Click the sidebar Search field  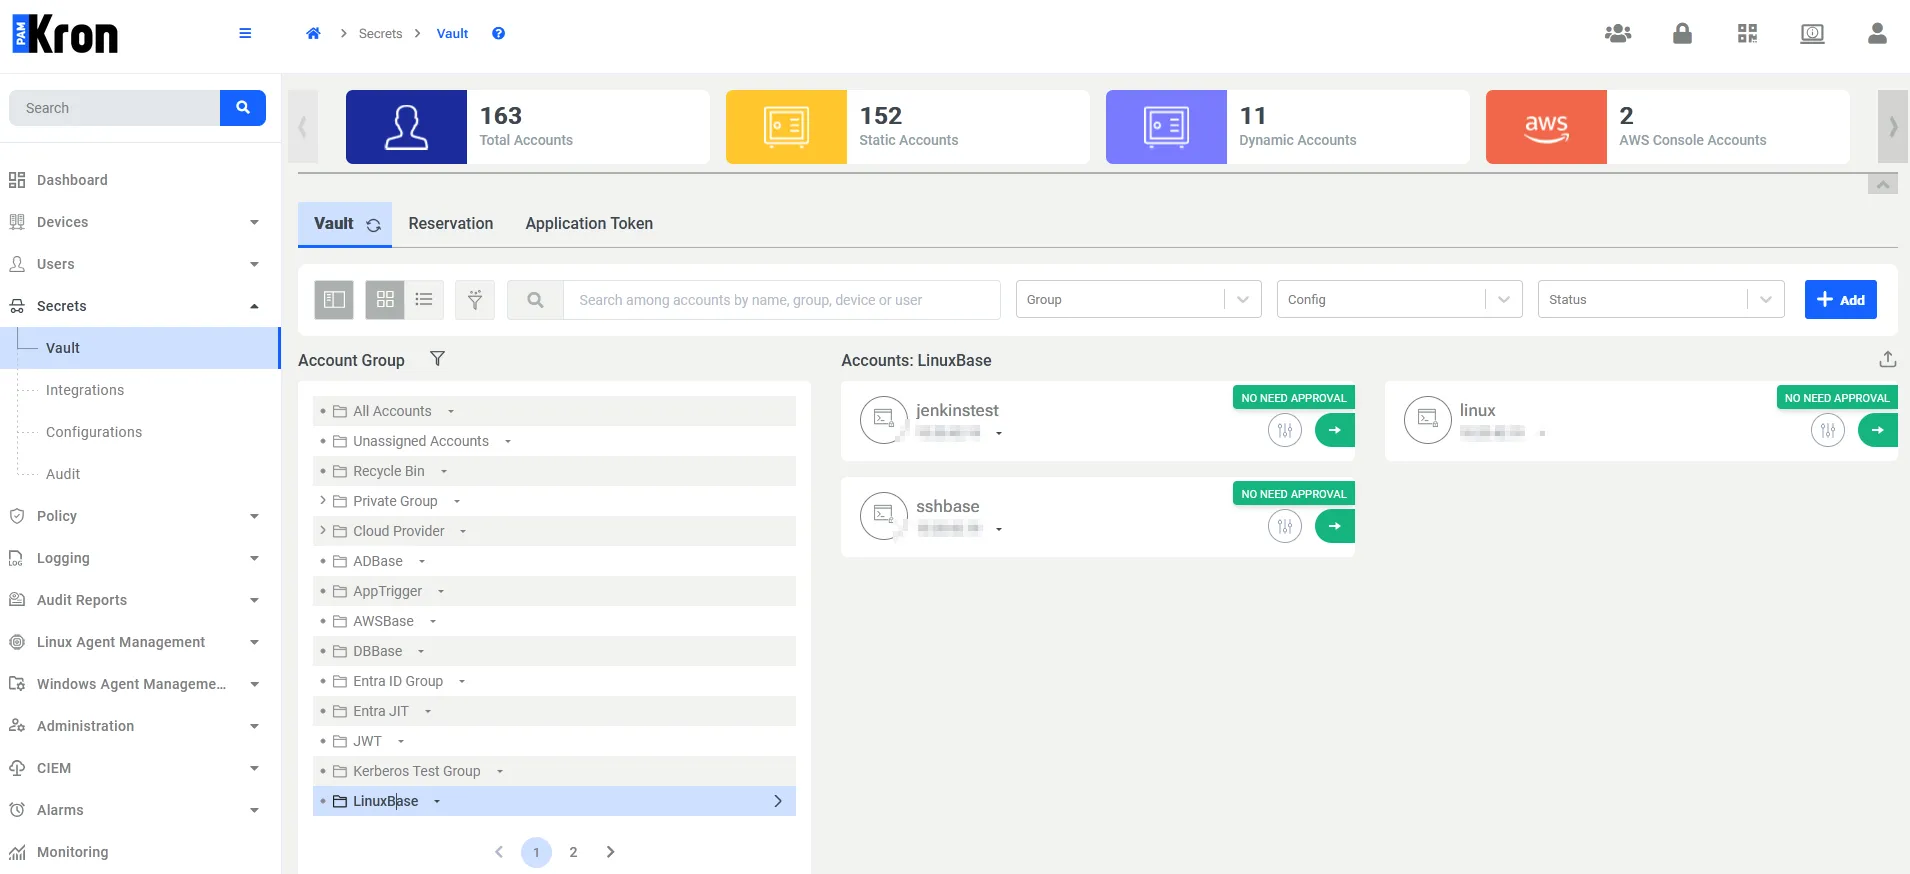(115, 108)
